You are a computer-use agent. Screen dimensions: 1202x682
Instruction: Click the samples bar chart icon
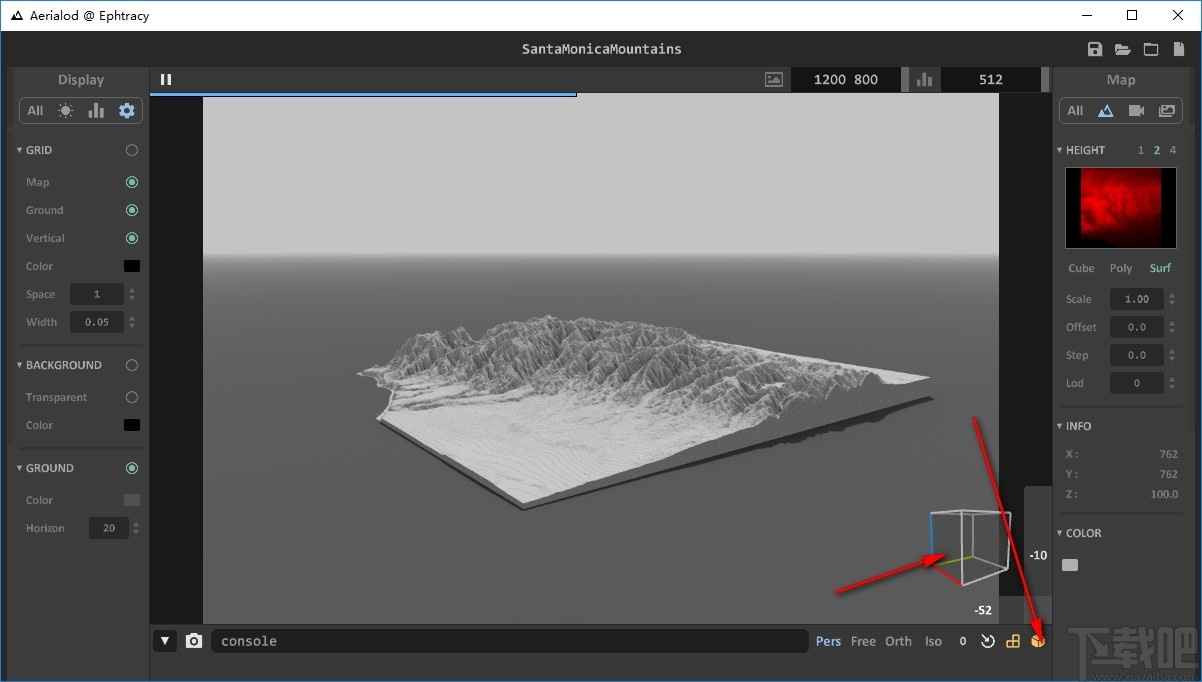(x=924, y=80)
